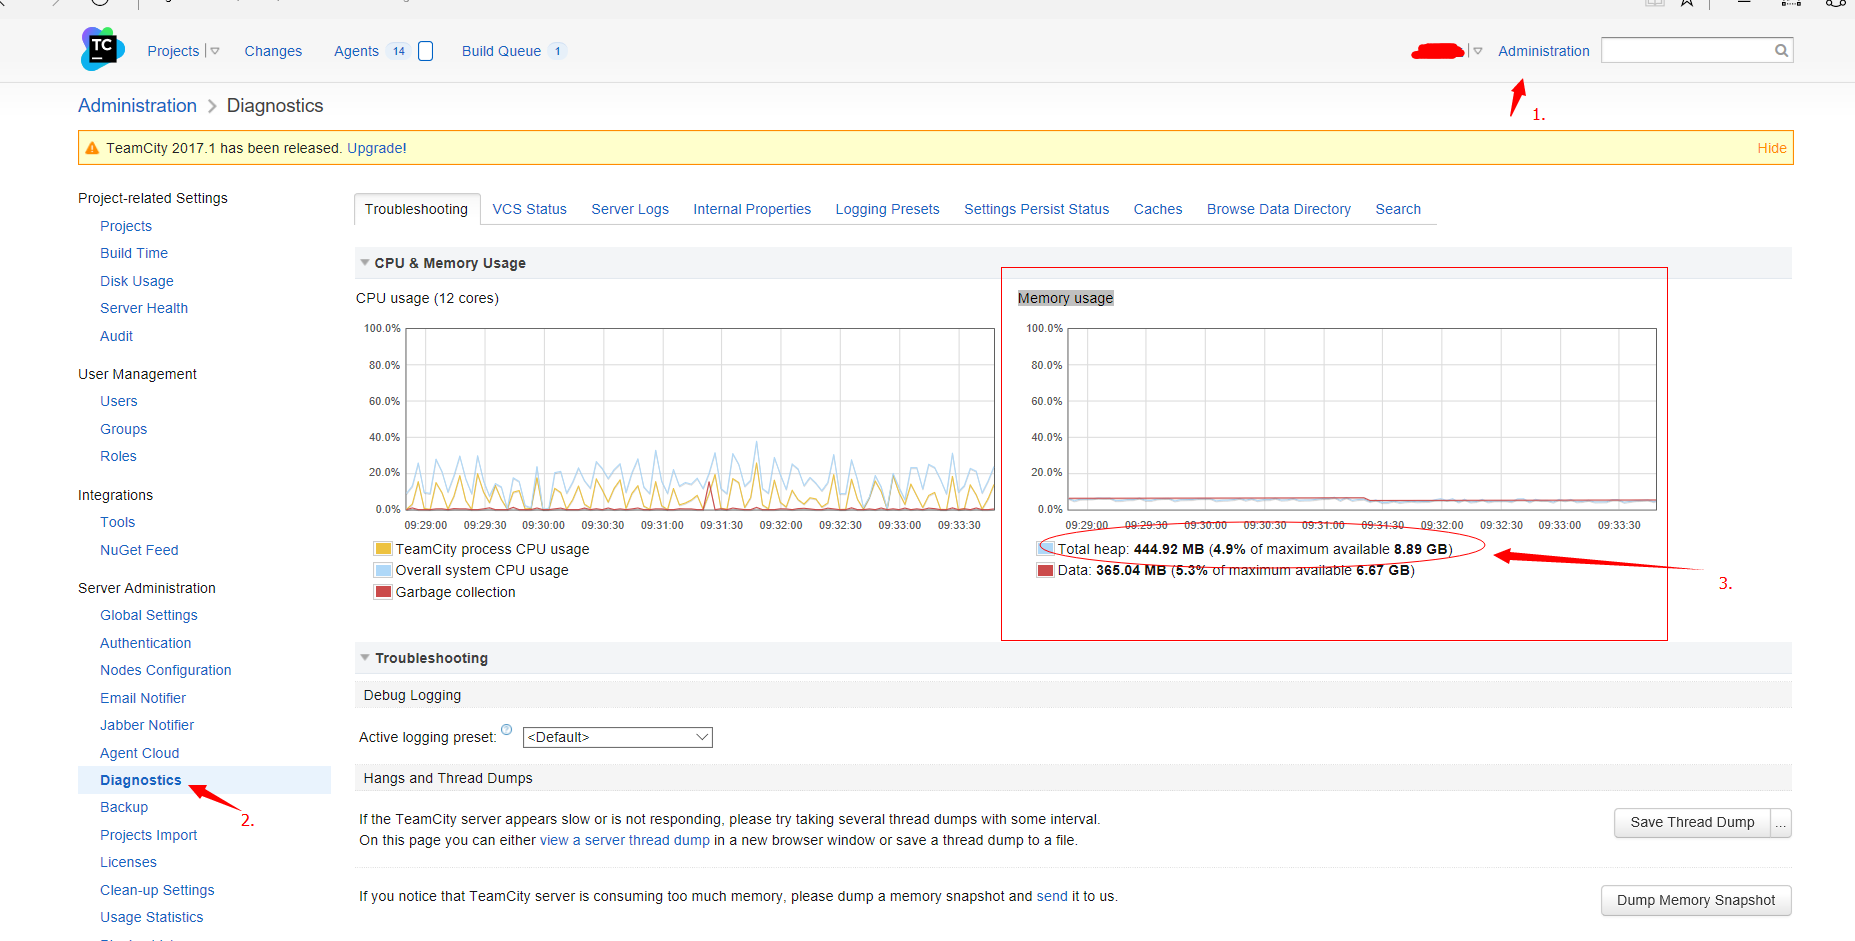
Task: Hide the upgrade notification banner
Action: (x=1771, y=148)
